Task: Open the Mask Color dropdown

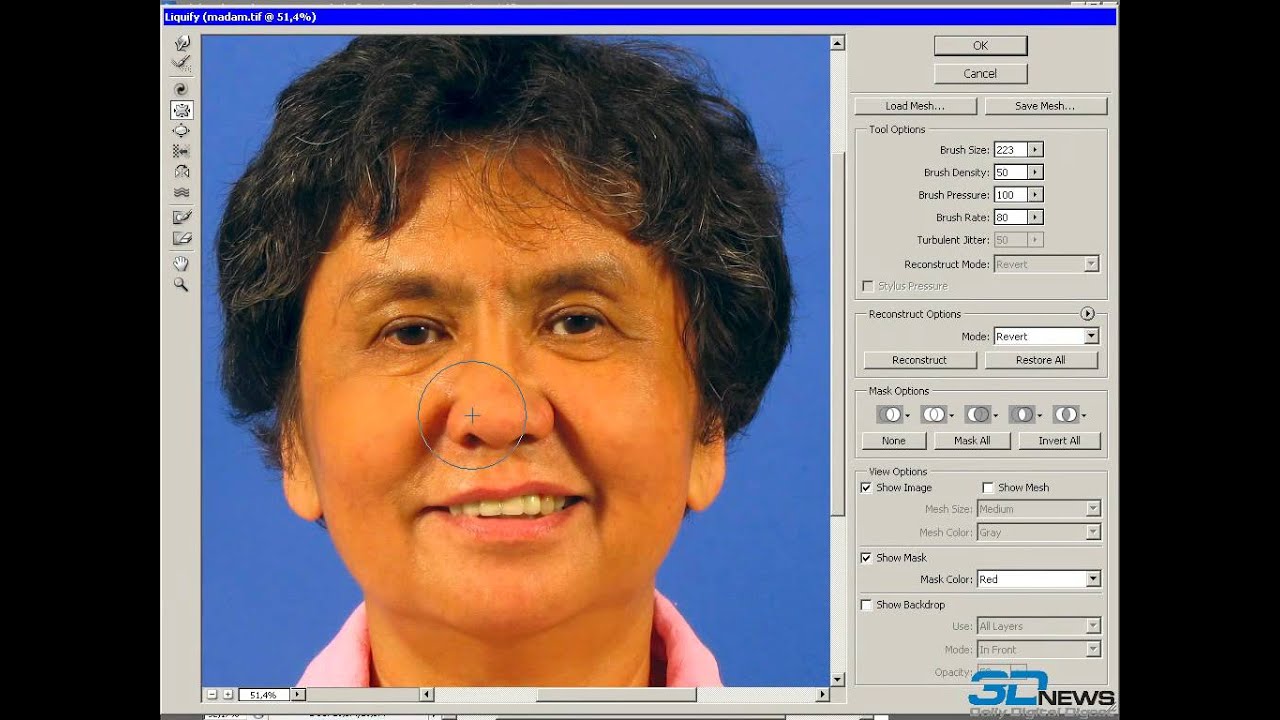Action: coord(1039,579)
